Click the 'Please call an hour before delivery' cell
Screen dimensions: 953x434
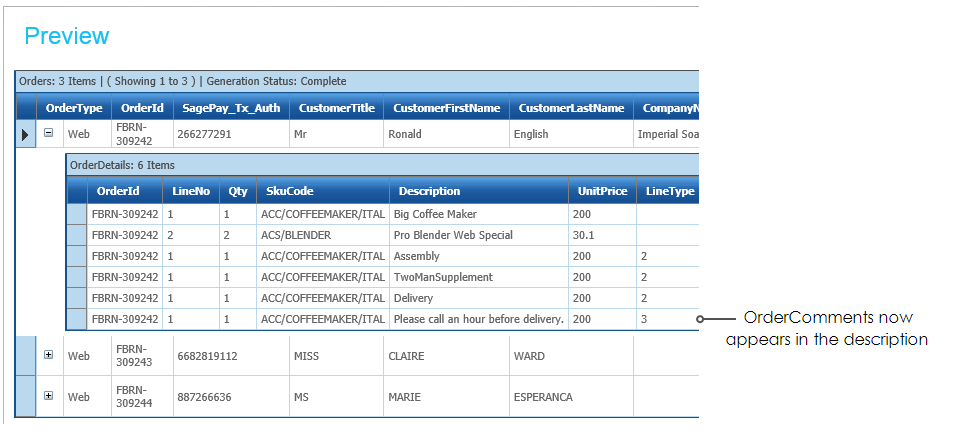(478, 319)
